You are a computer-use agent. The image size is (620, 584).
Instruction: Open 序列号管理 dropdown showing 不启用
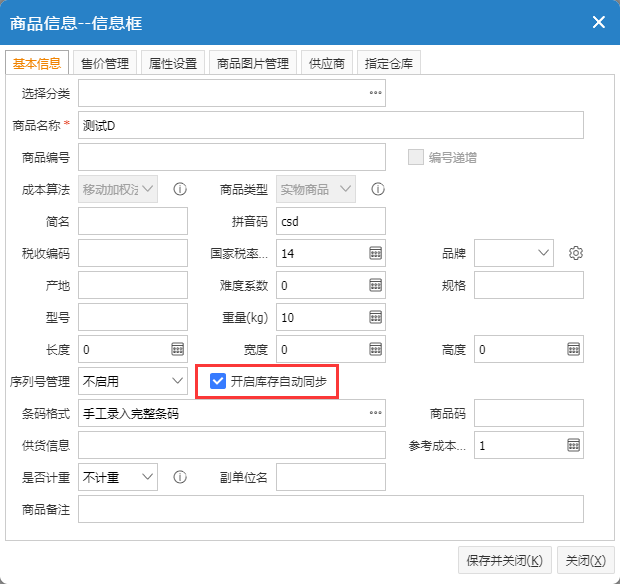click(x=133, y=381)
